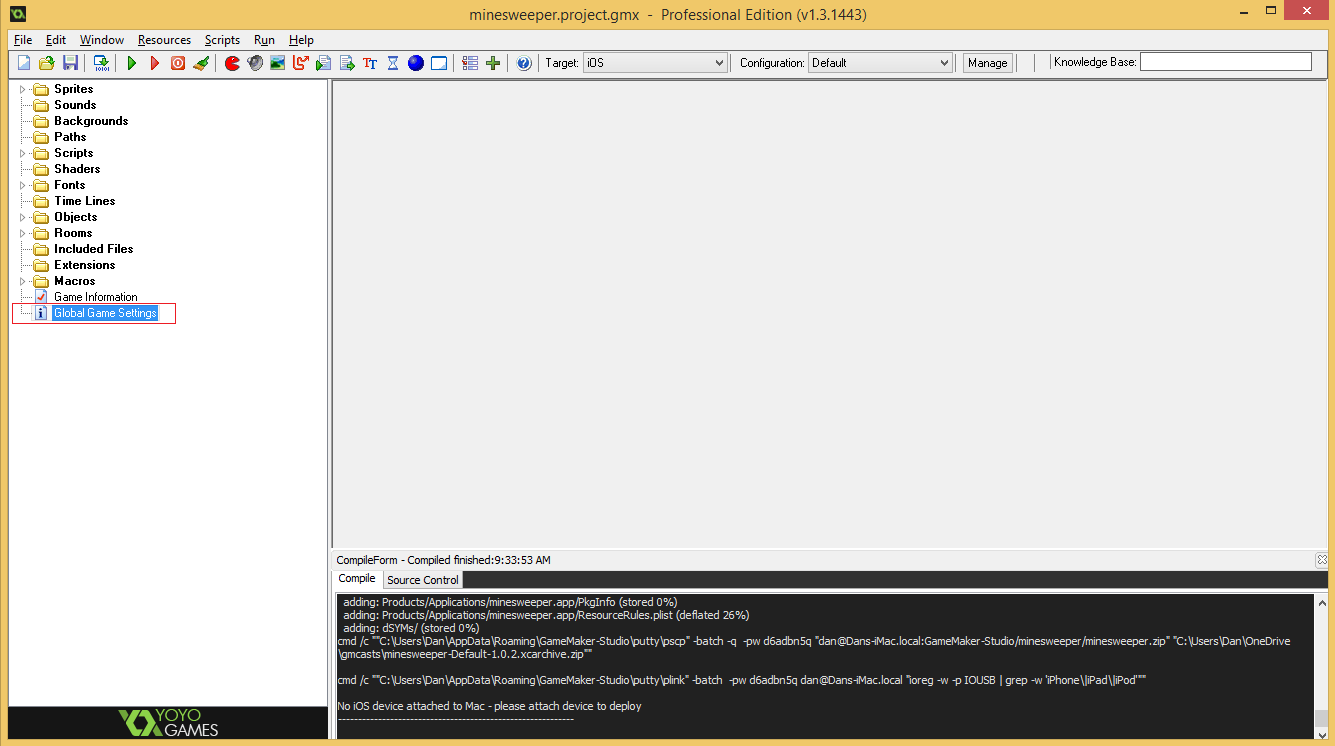Switch to the Source Control tab

[423, 580]
